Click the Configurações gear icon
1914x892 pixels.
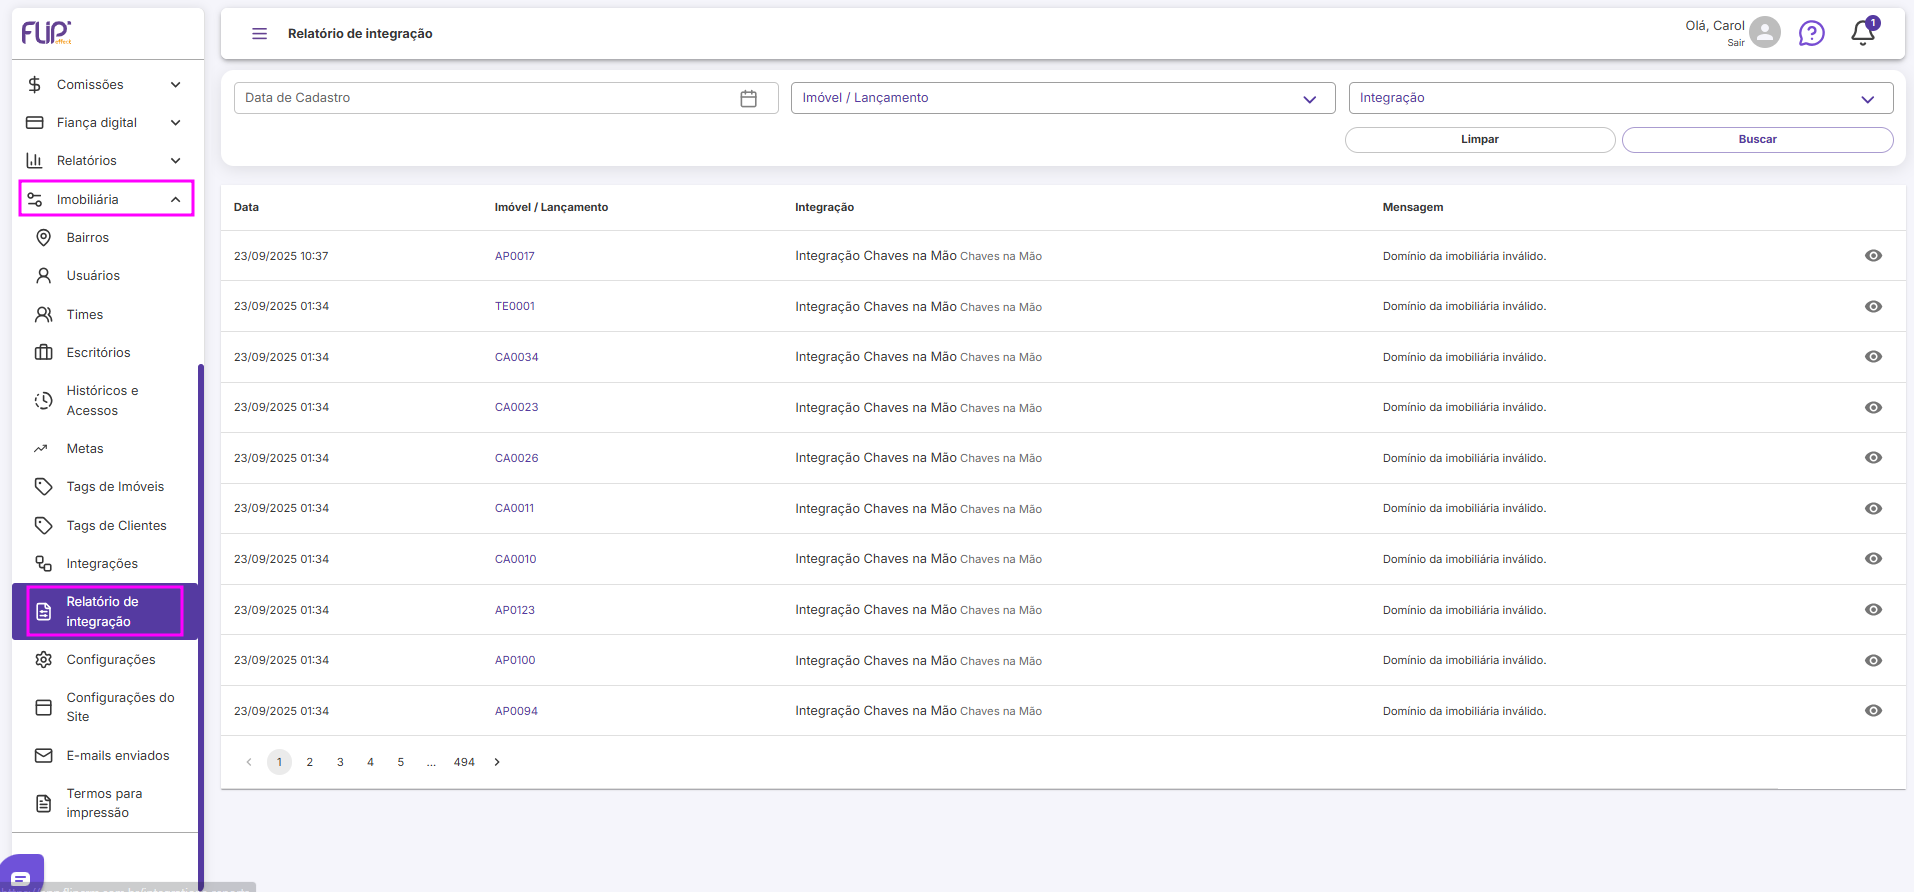(44, 660)
